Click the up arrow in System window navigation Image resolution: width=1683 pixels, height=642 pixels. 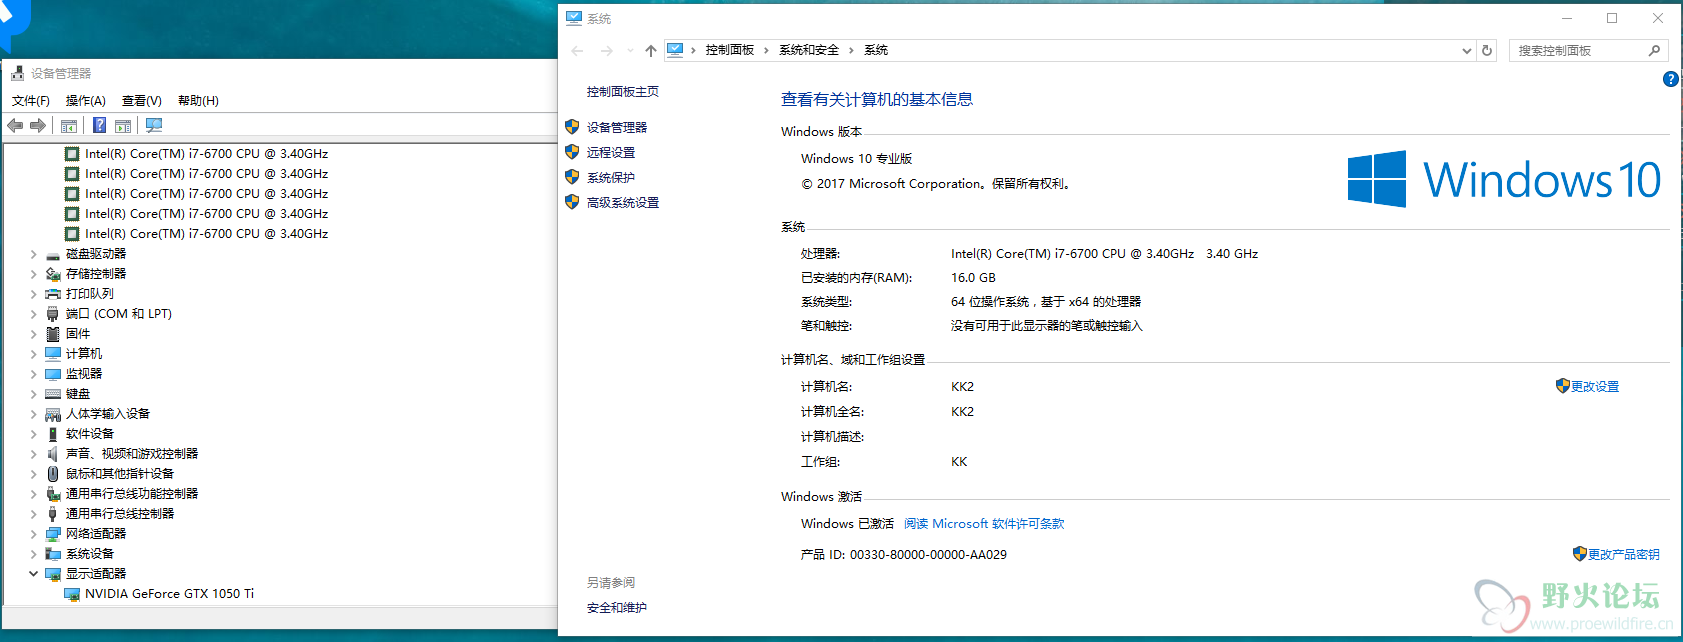click(x=651, y=50)
